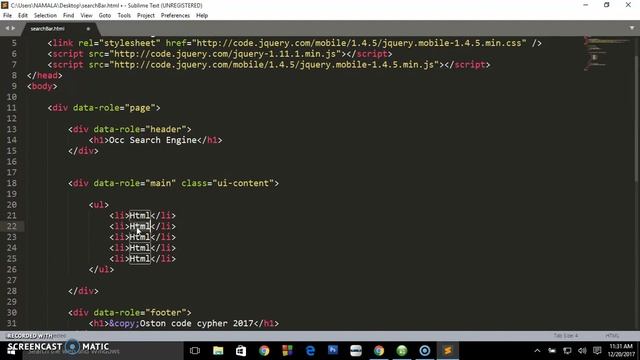Click the minimap code overview
The width and height of the screenshot is (640, 360).
[608, 53]
